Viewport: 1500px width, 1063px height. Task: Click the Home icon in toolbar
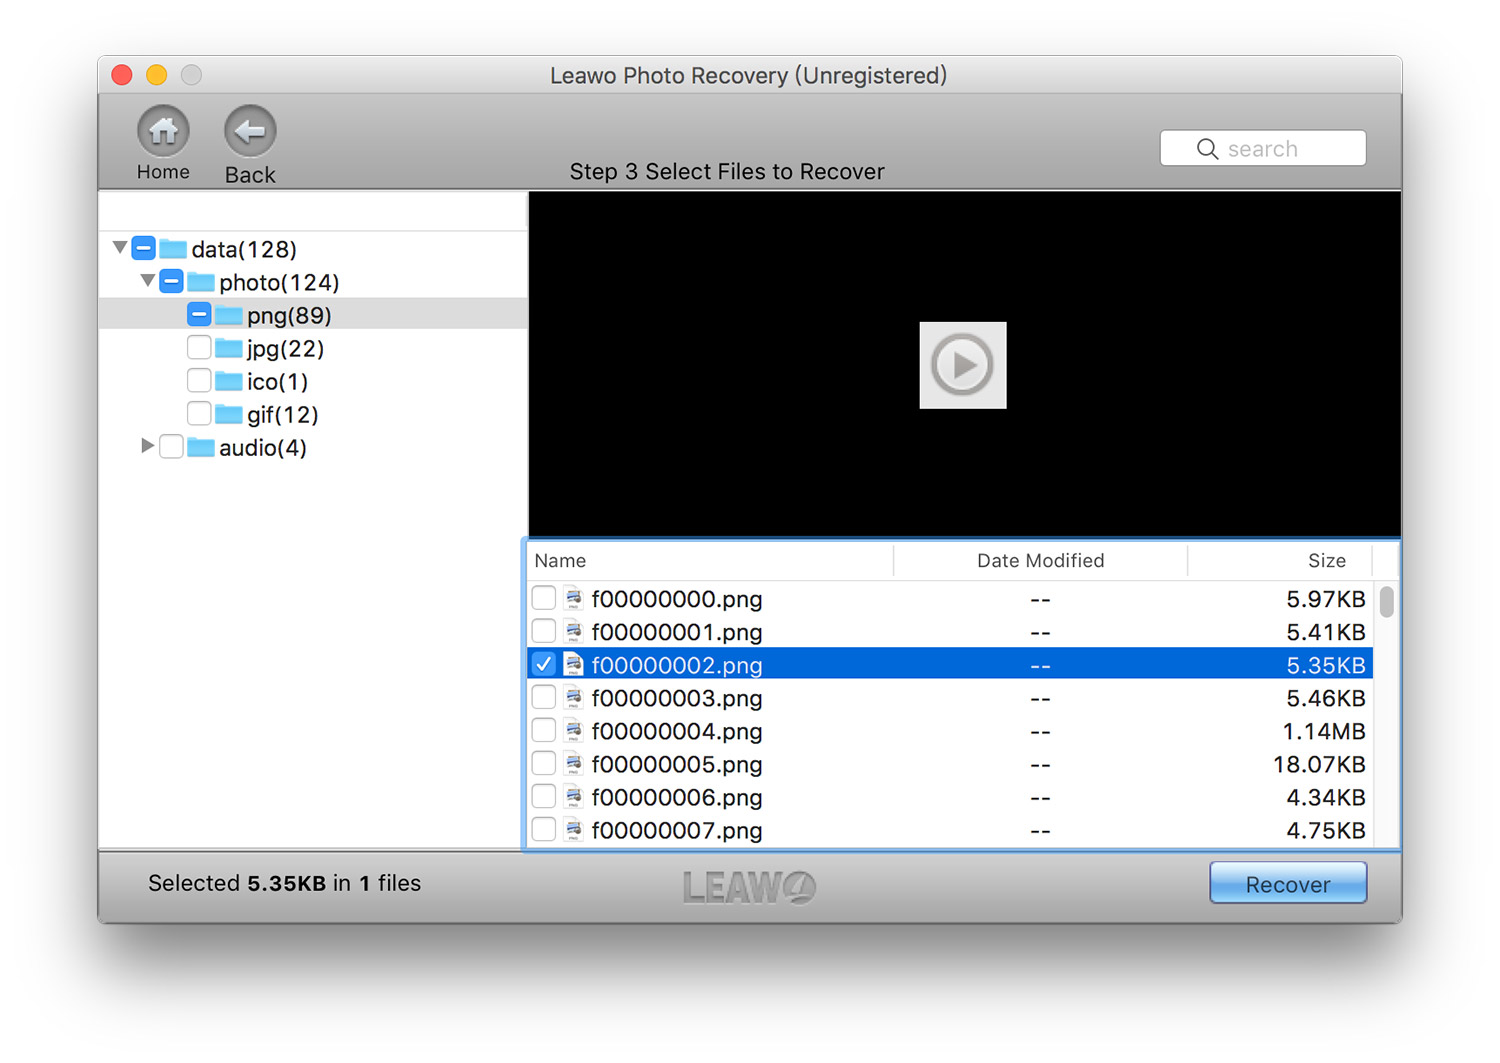tap(163, 131)
